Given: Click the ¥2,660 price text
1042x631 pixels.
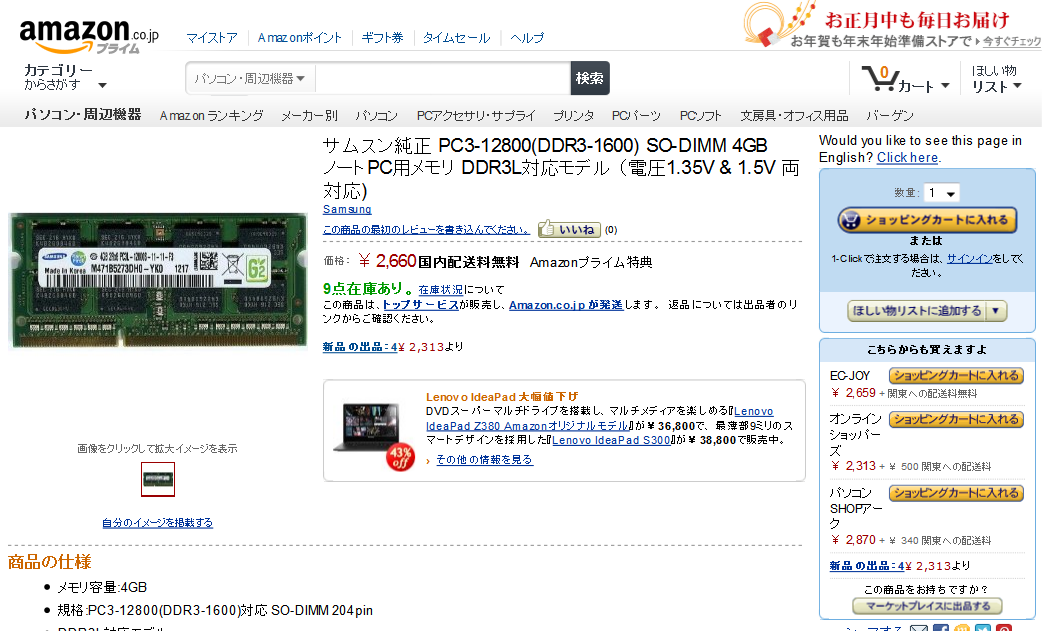Looking at the screenshot, I should click(387, 261).
